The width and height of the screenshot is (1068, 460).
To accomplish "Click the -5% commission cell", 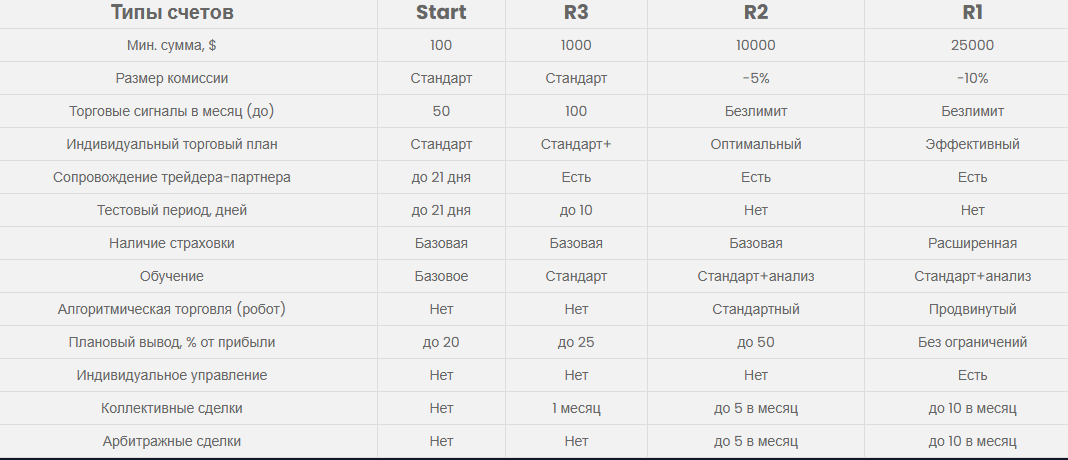I will tap(755, 78).
